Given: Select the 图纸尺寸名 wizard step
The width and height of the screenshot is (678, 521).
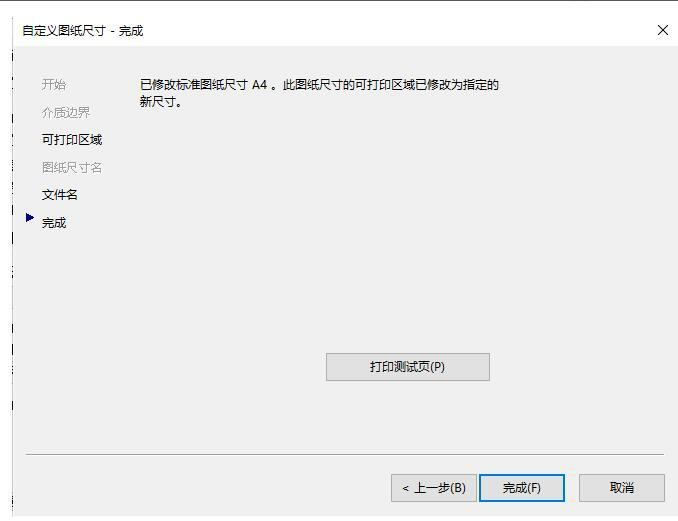Looking at the screenshot, I should (x=72, y=167).
